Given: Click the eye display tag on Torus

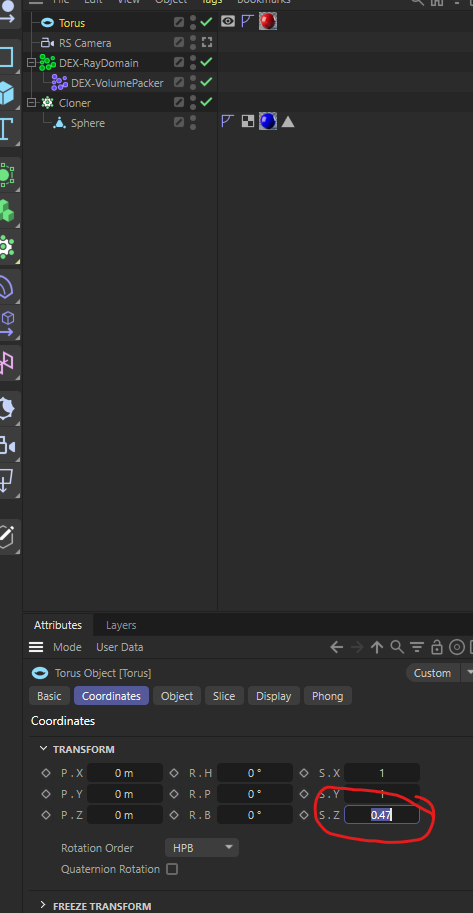Looking at the screenshot, I should click(228, 22).
